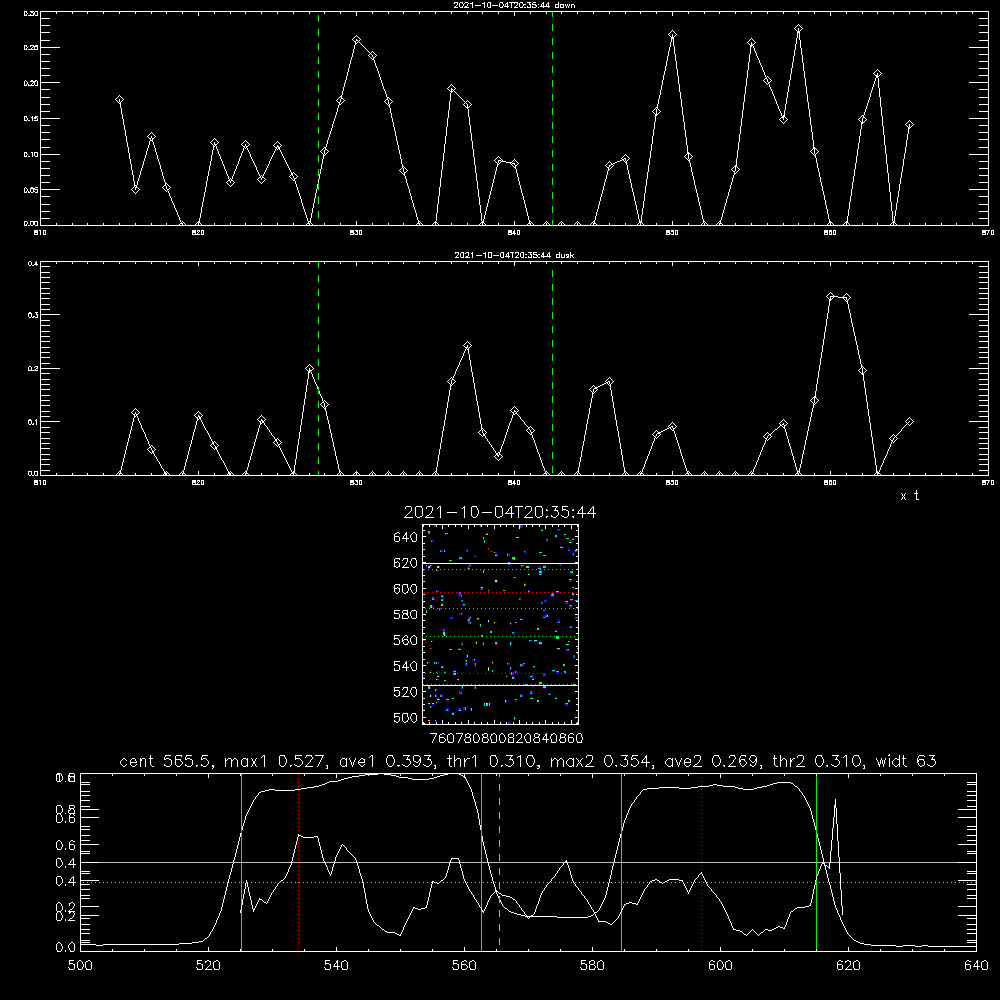Click the dusk peak diamond at x=837
Image resolution: width=1000 pixels, height=1000 pixels.
pyautogui.click(x=467, y=346)
